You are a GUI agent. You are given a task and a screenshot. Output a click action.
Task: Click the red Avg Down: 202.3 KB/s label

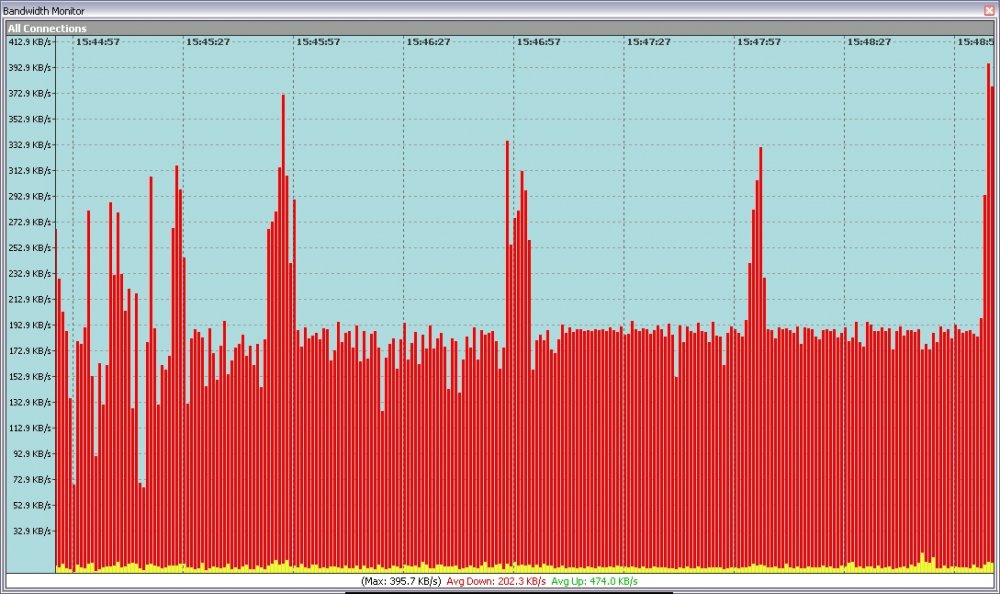click(496, 581)
